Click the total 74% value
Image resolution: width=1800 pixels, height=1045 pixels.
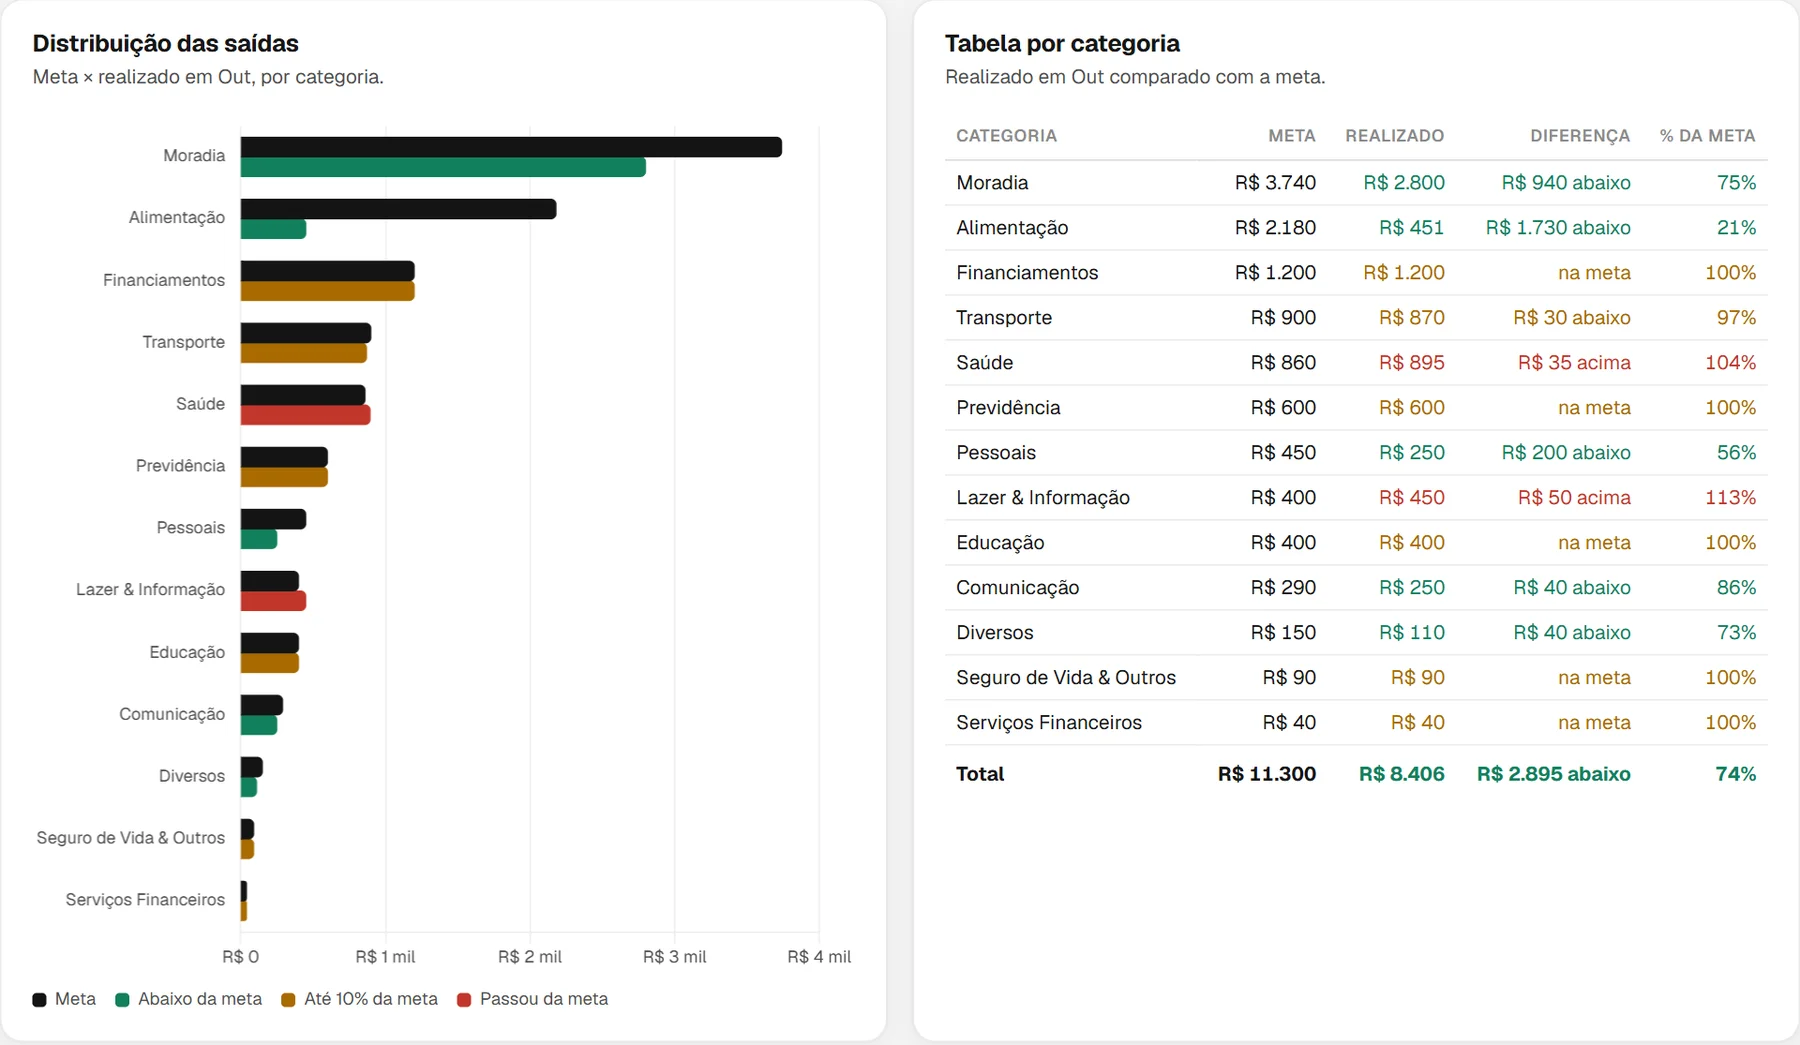tap(1736, 774)
